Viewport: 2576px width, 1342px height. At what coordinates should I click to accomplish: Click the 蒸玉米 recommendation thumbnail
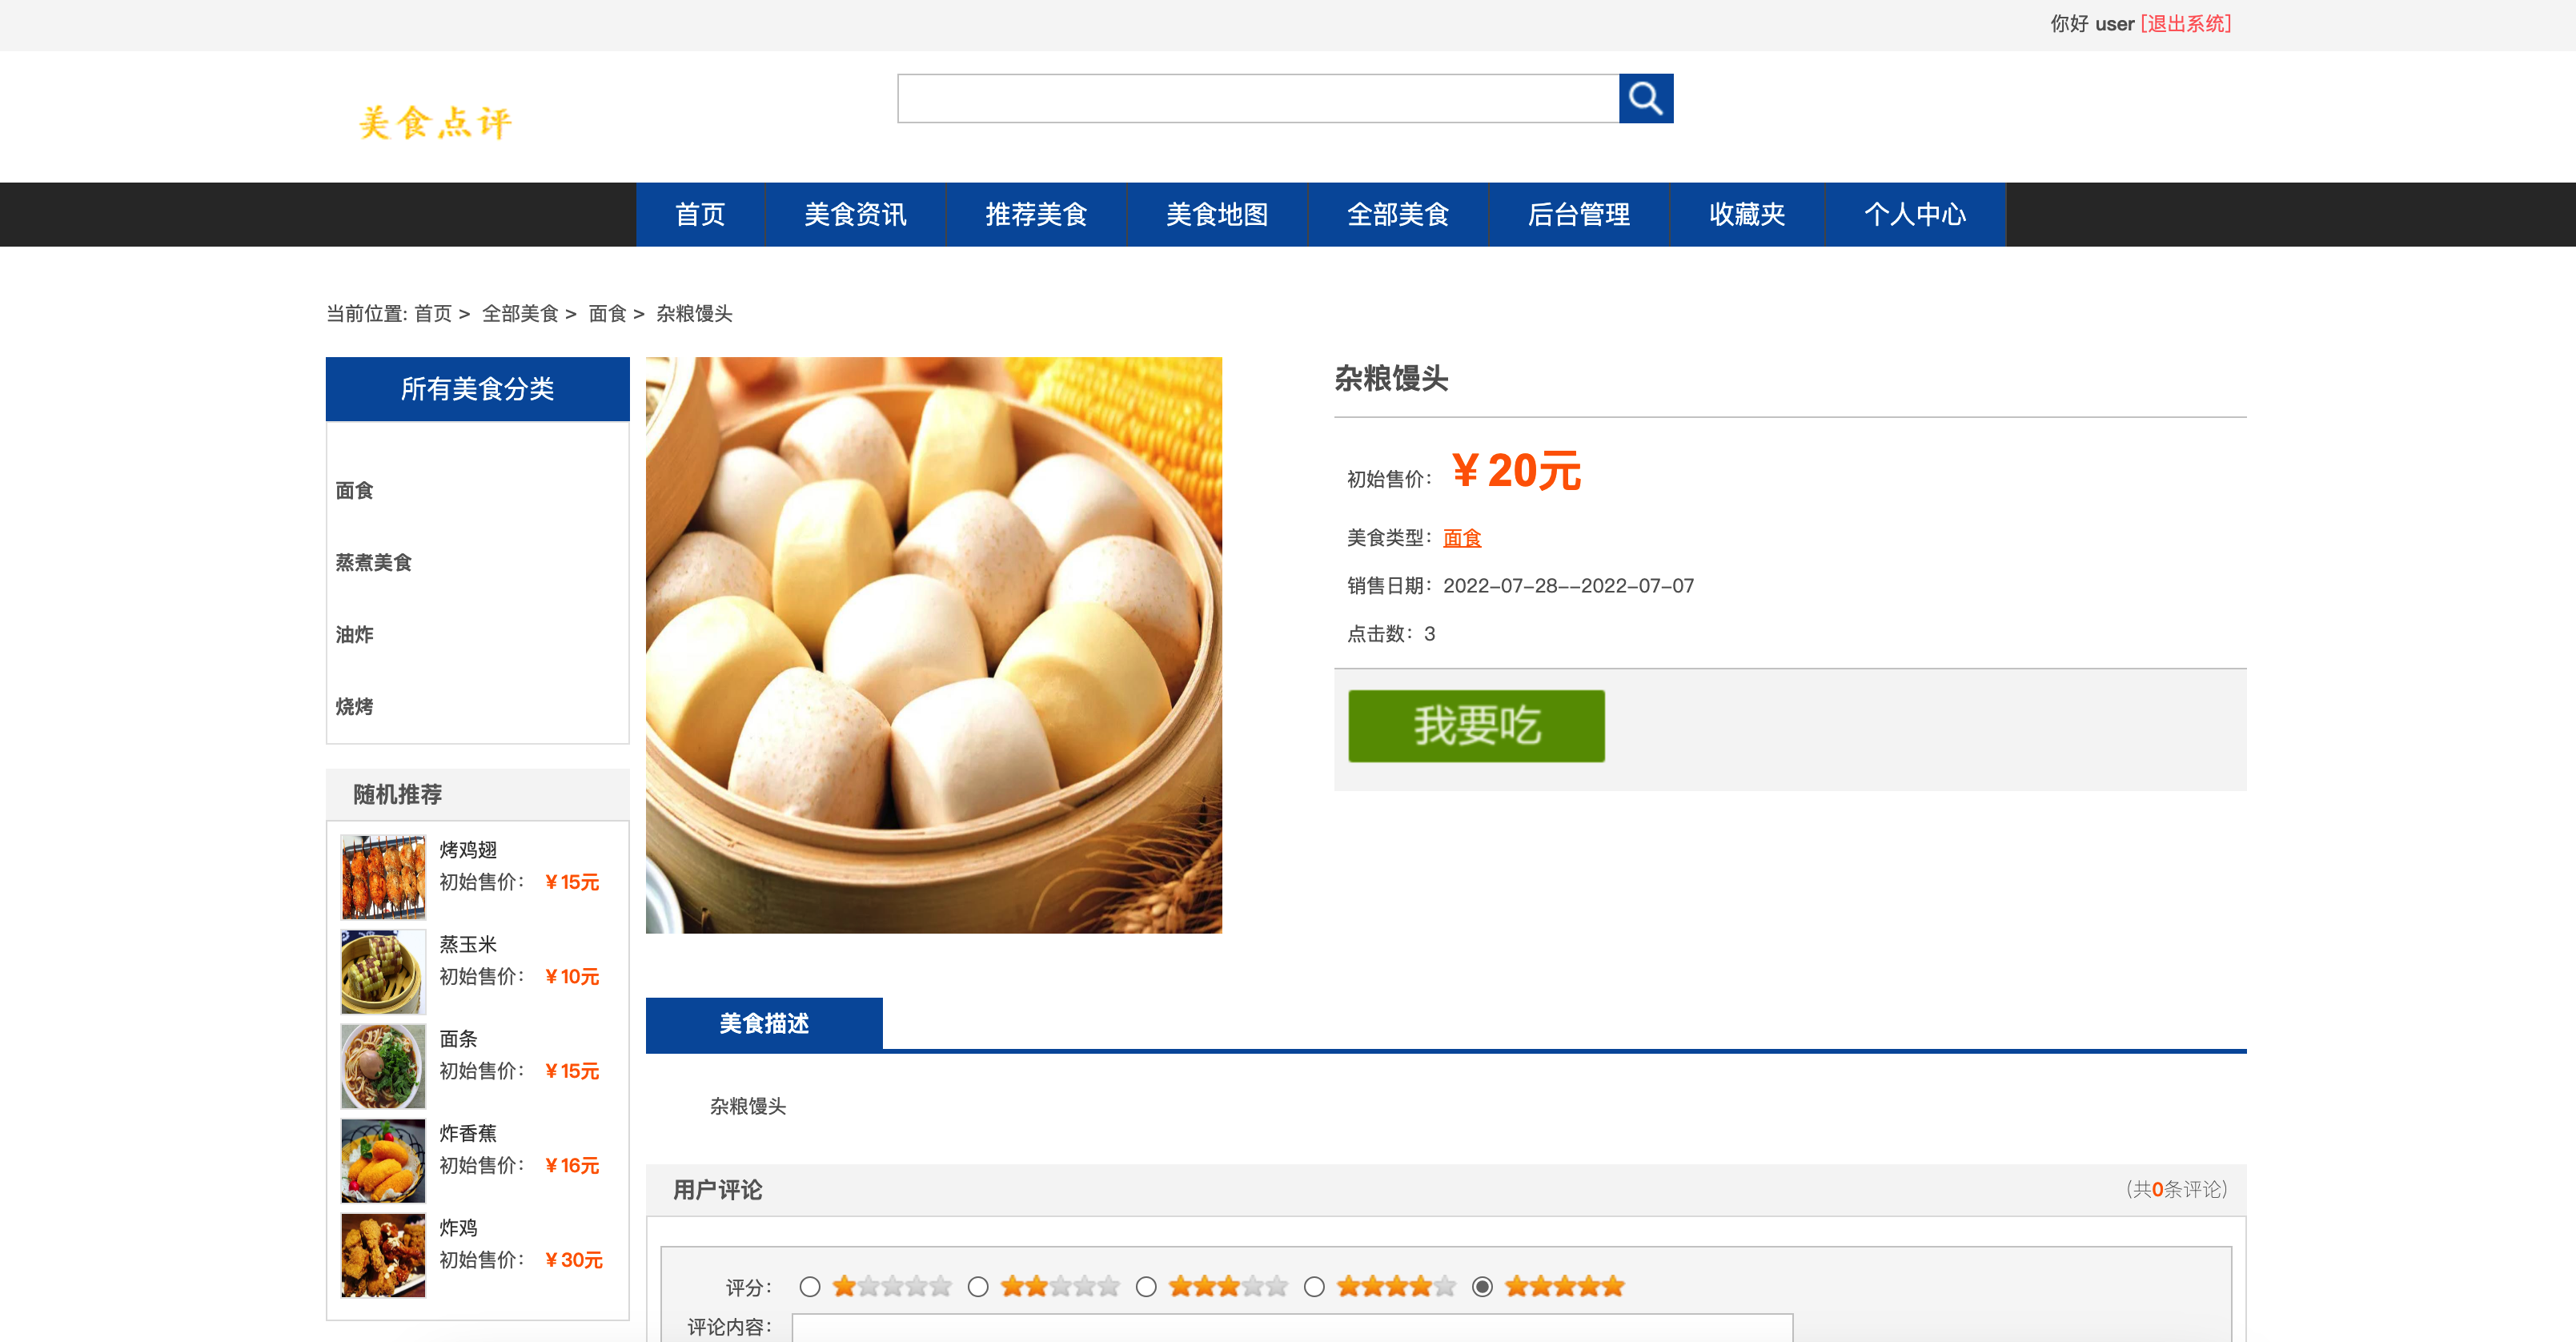pyautogui.click(x=383, y=971)
